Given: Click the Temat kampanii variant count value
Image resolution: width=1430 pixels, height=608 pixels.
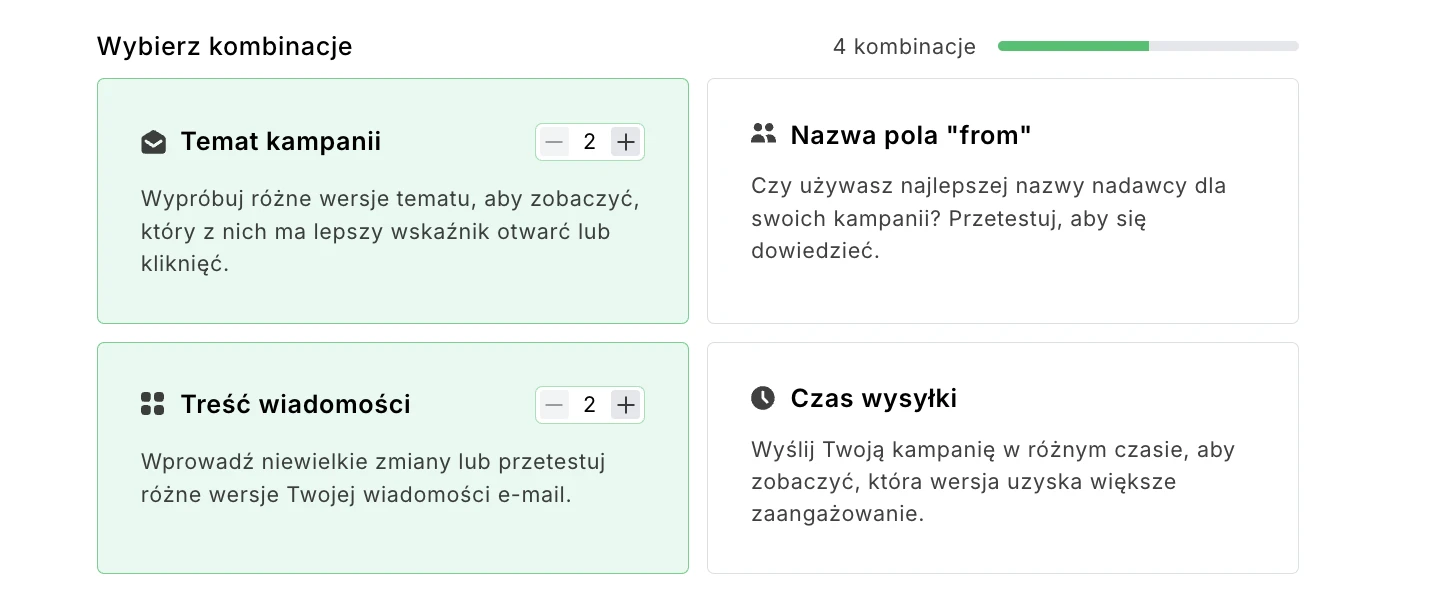Looking at the screenshot, I should click(590, 142).
